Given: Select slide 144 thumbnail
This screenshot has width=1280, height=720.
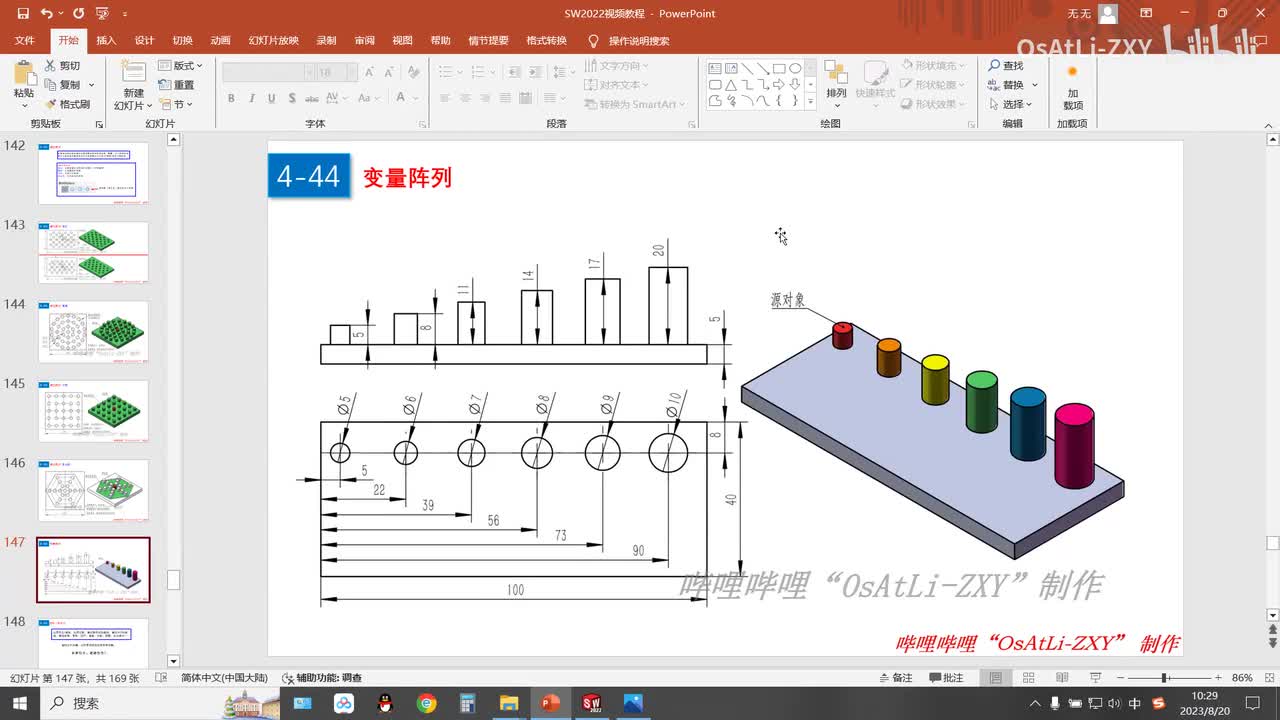Looking at the screenshot, I should click(x=93, y=332).
